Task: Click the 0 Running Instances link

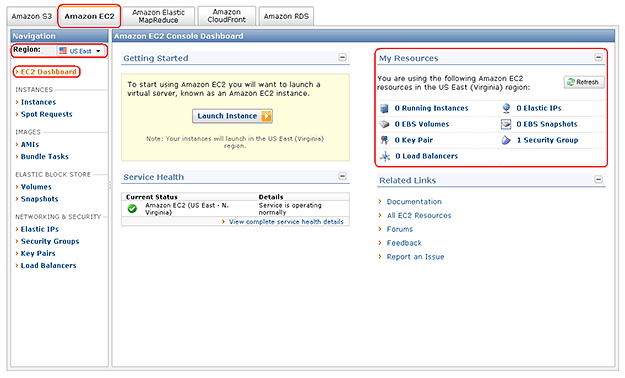Action: tap(431, 108)
